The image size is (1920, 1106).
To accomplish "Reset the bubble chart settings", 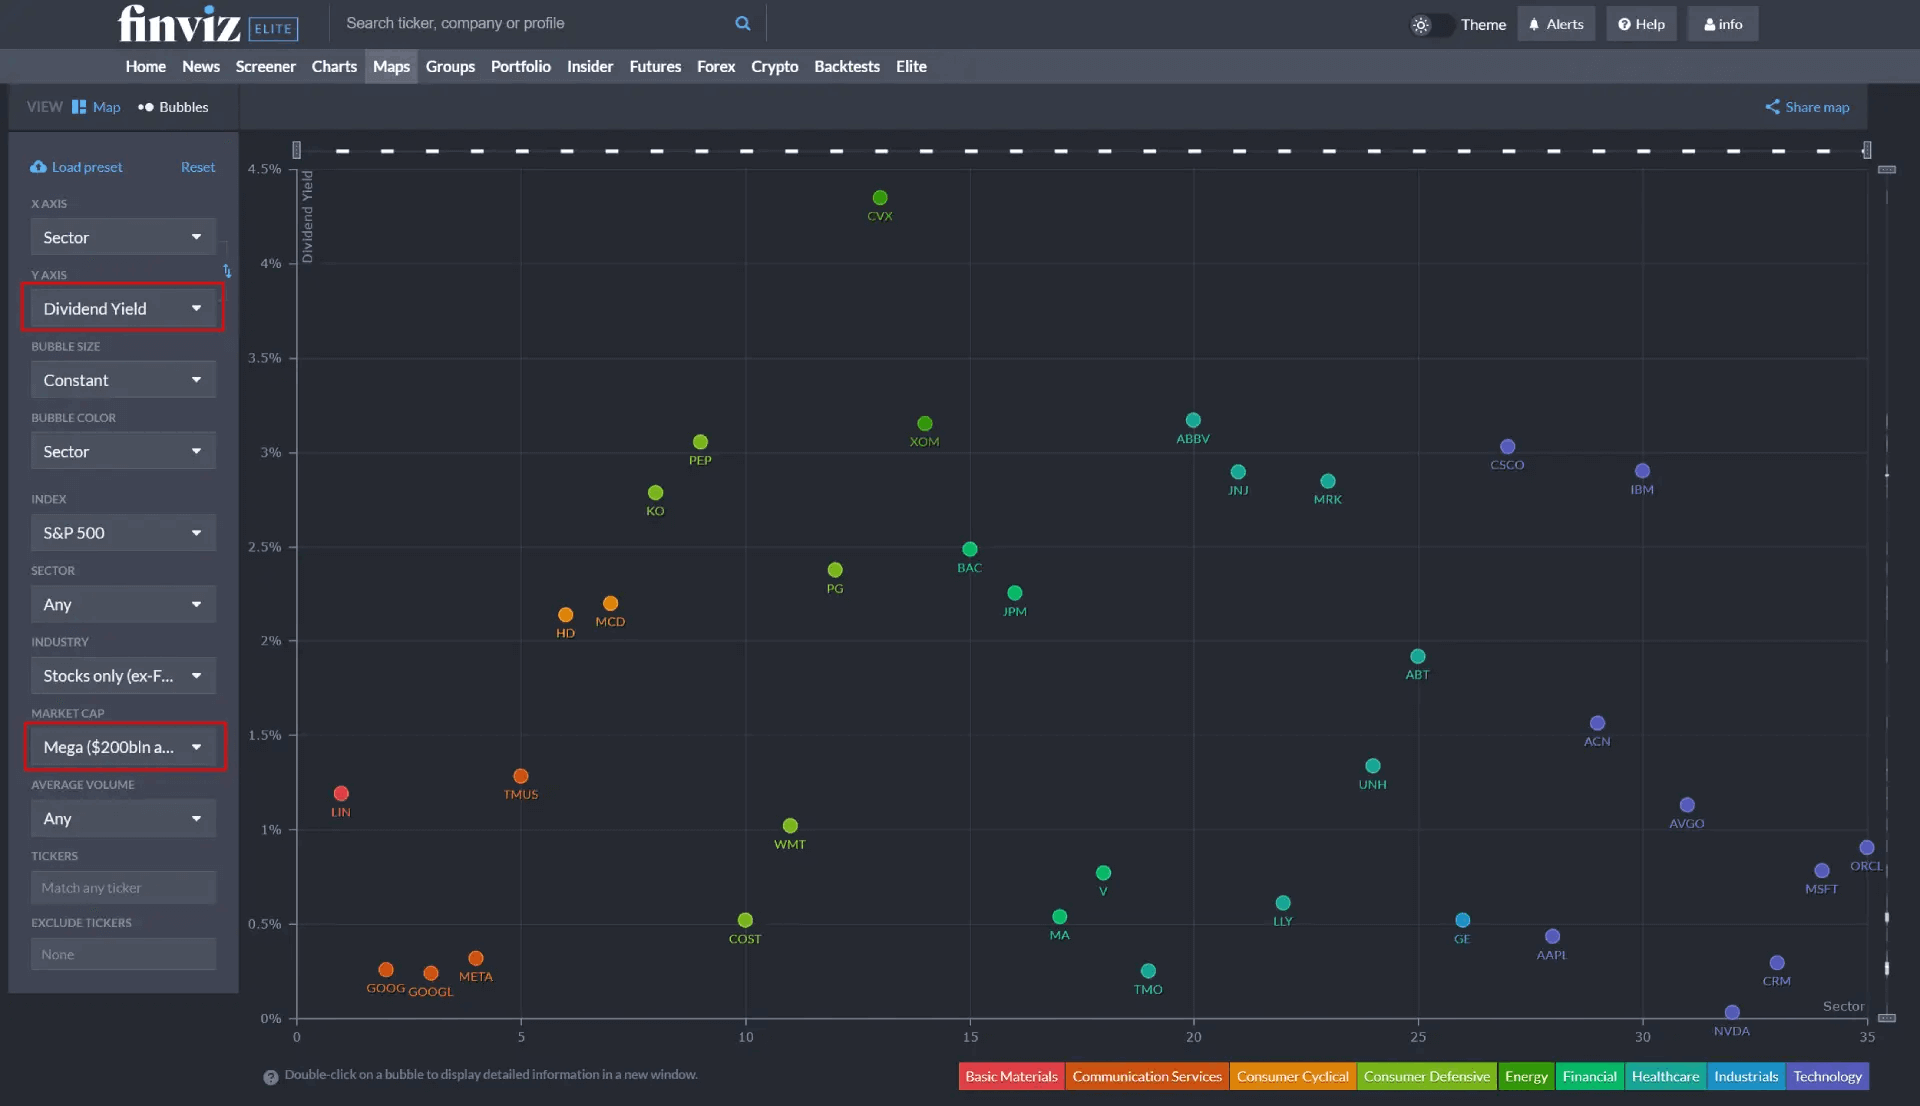I will pyautogui.click(x=198, y=167).
